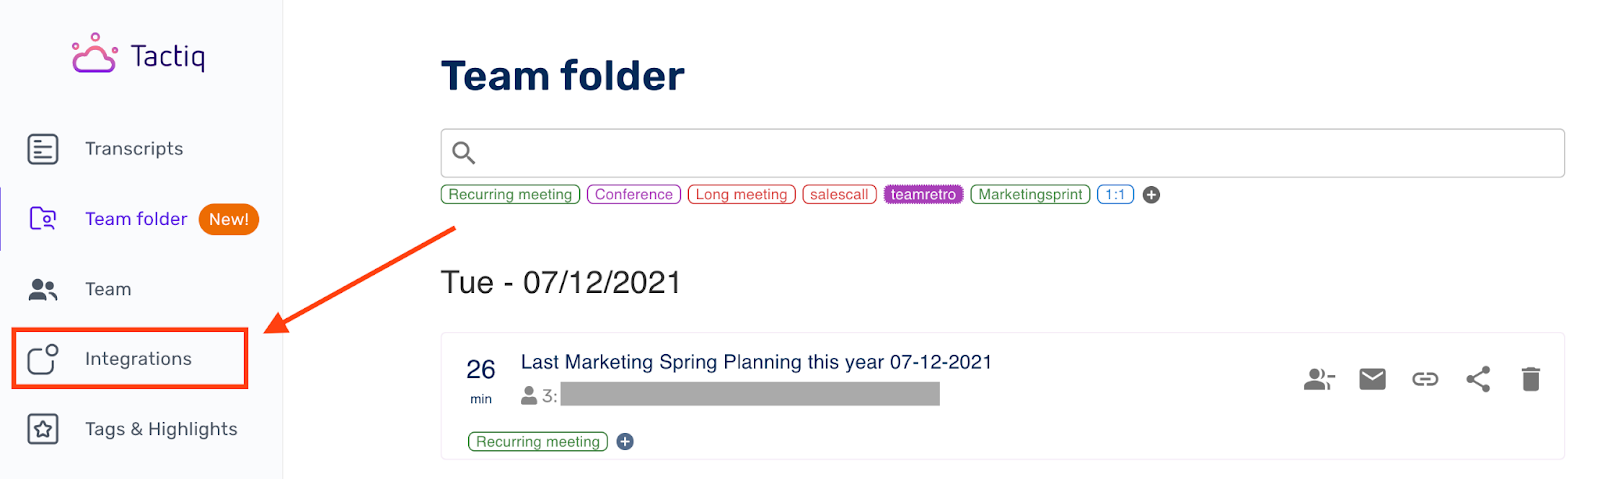Copy the meeting link icon

click(x=1425, y=379)
